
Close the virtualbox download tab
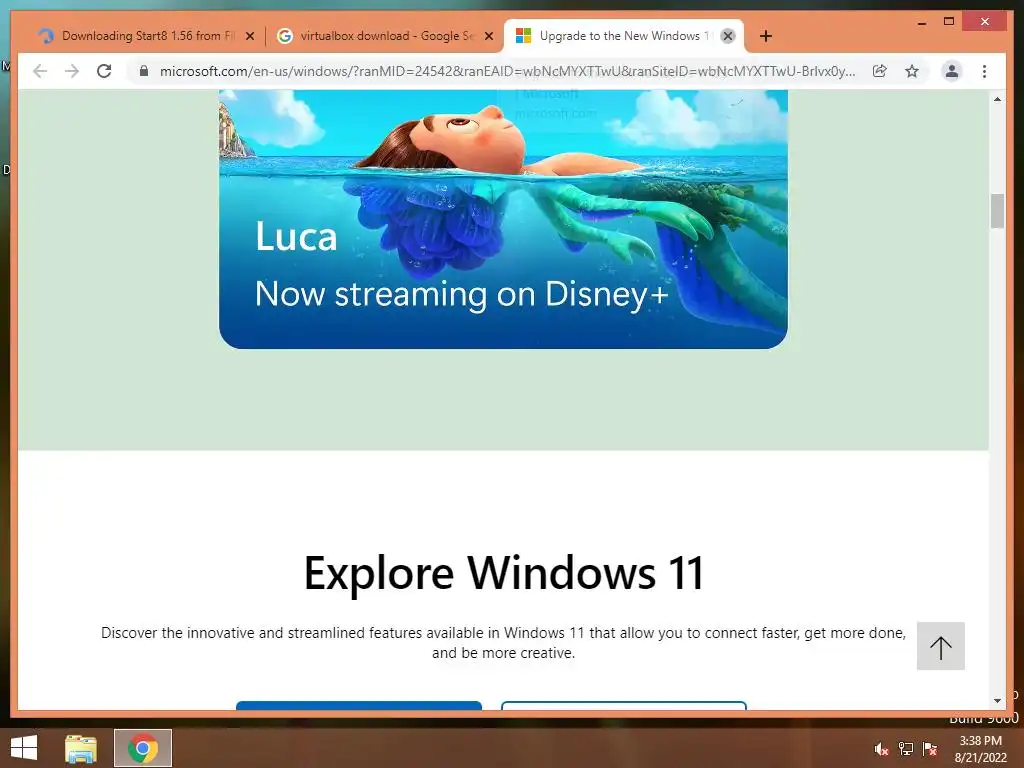488,36
